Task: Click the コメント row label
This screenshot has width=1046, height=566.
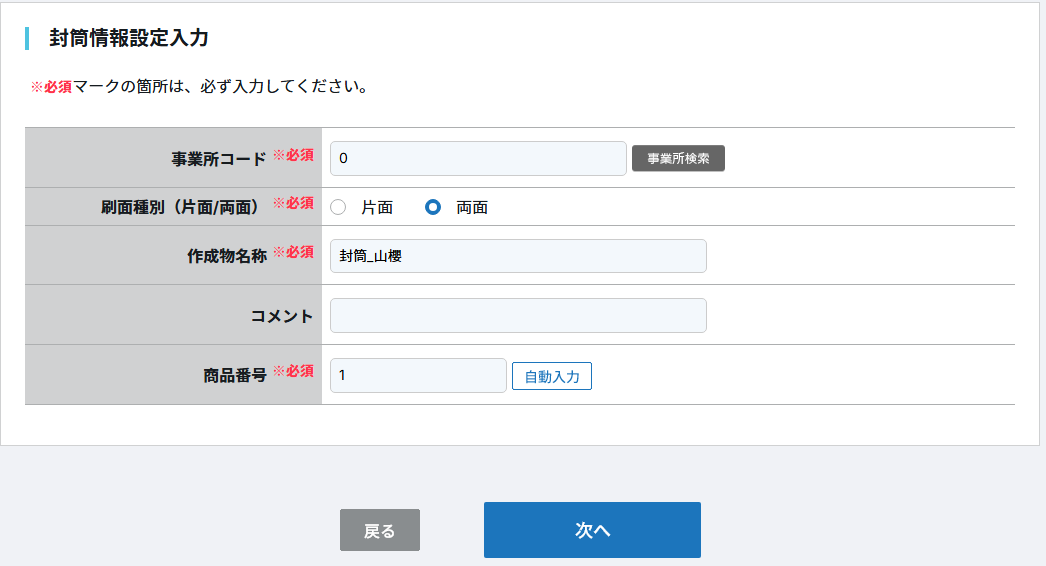Action: click(282, 316)
